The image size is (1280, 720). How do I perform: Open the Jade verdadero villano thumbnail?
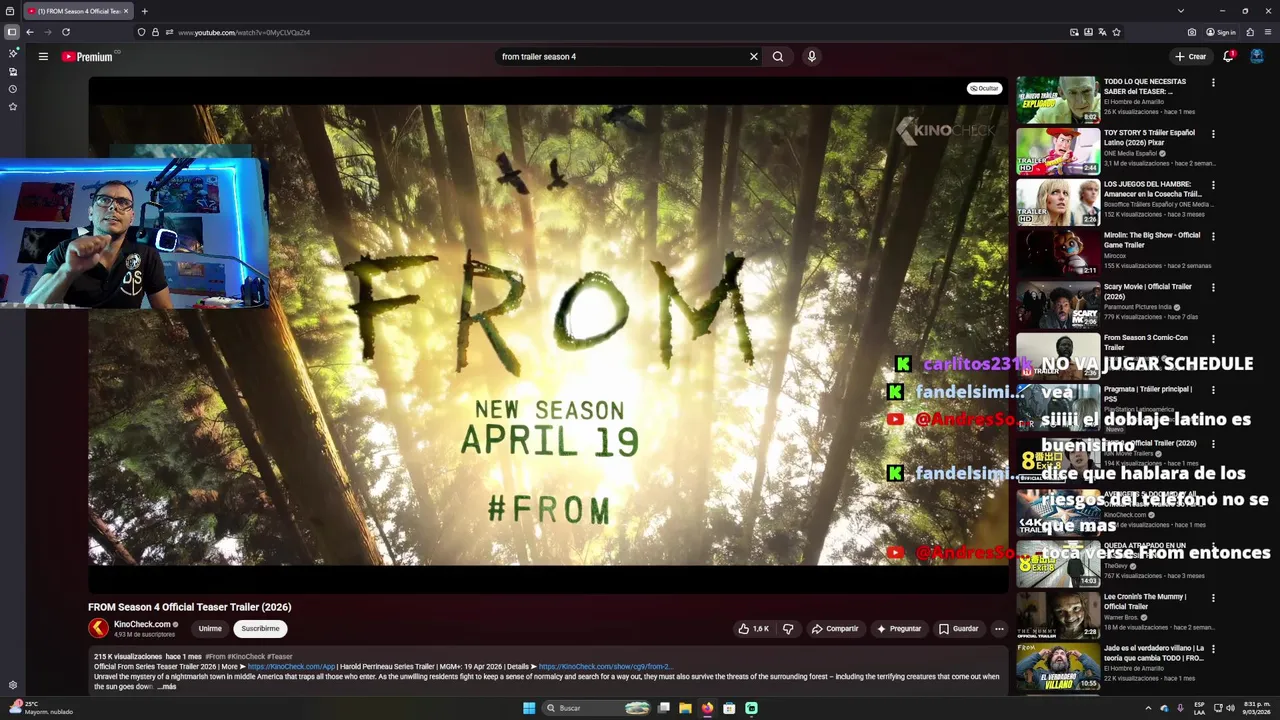1058,667
